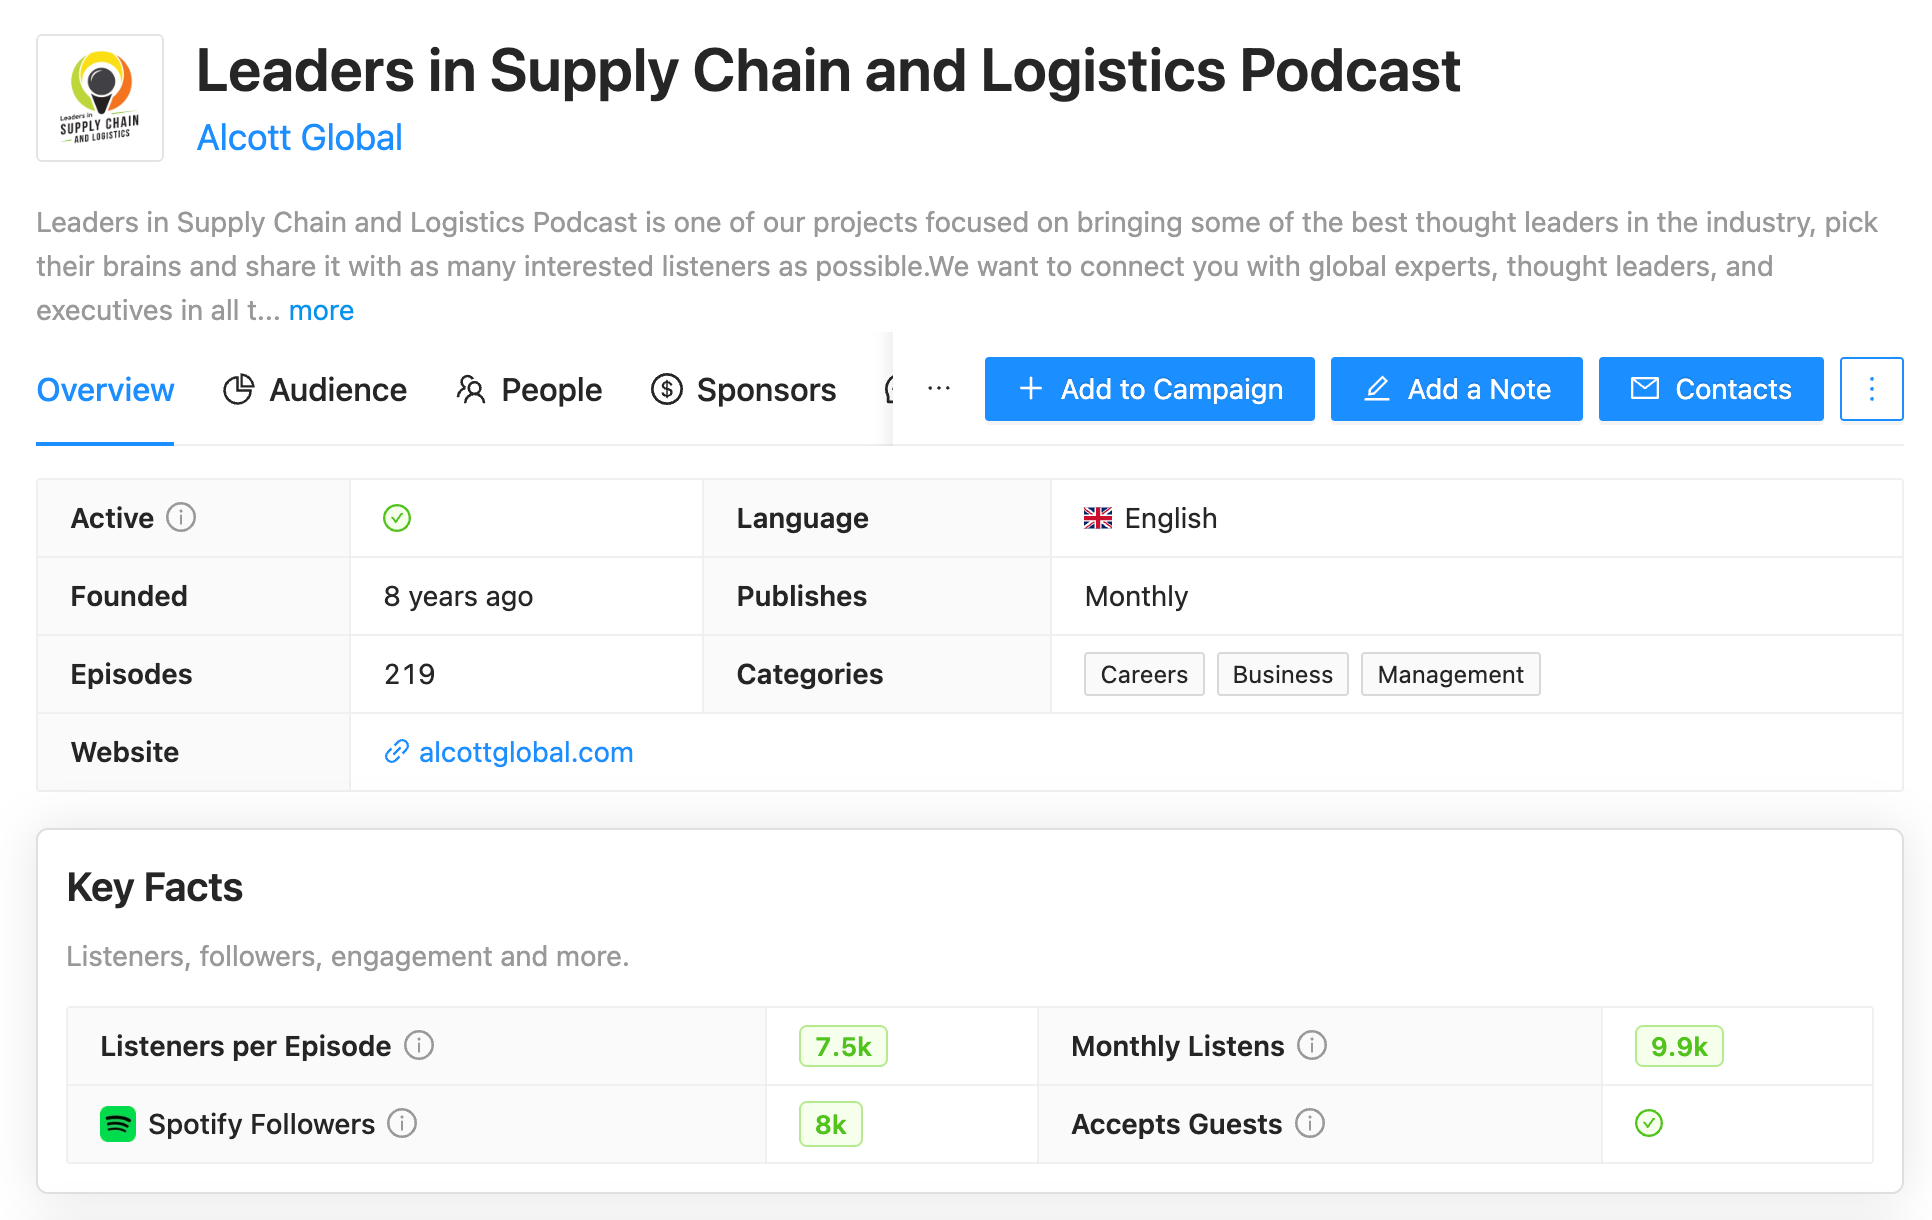Click the UK flag icon beside English
The width and height of the screenshot is (1932, 1220).
pyautogui.click(x=1097, y=518)
